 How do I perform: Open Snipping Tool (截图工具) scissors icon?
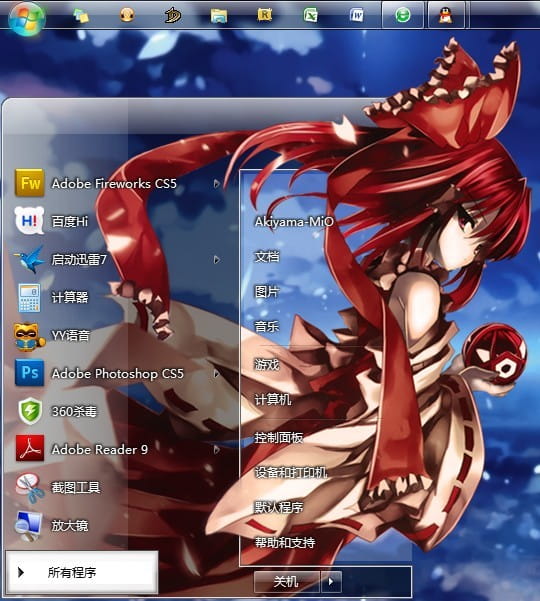tap(30, 488)
